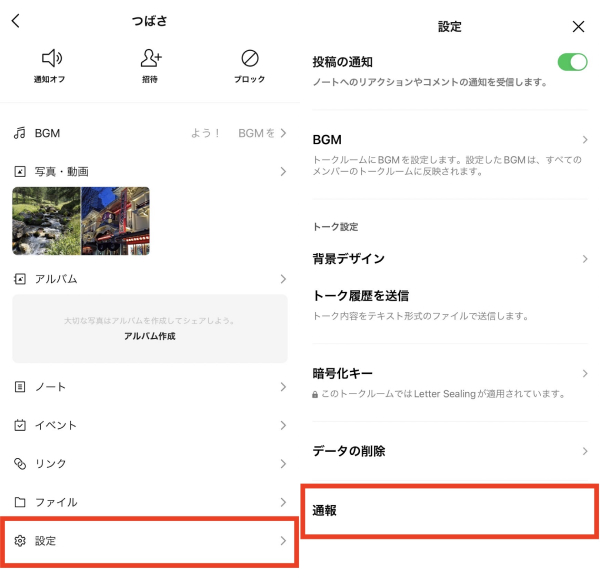Tap the 通知オフ label
Image resolution: width=600 pixels, height=578 pixels.
[x=49, y=79]
